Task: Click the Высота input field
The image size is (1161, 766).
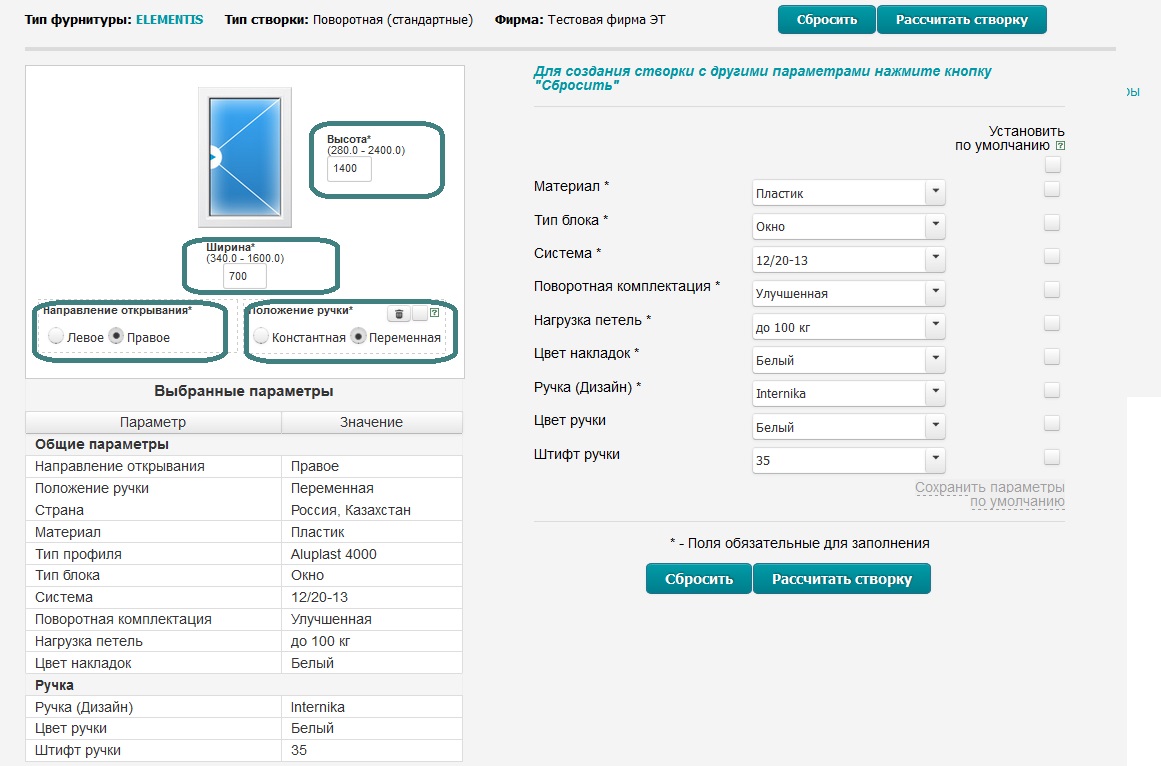Action: (350, 168)
